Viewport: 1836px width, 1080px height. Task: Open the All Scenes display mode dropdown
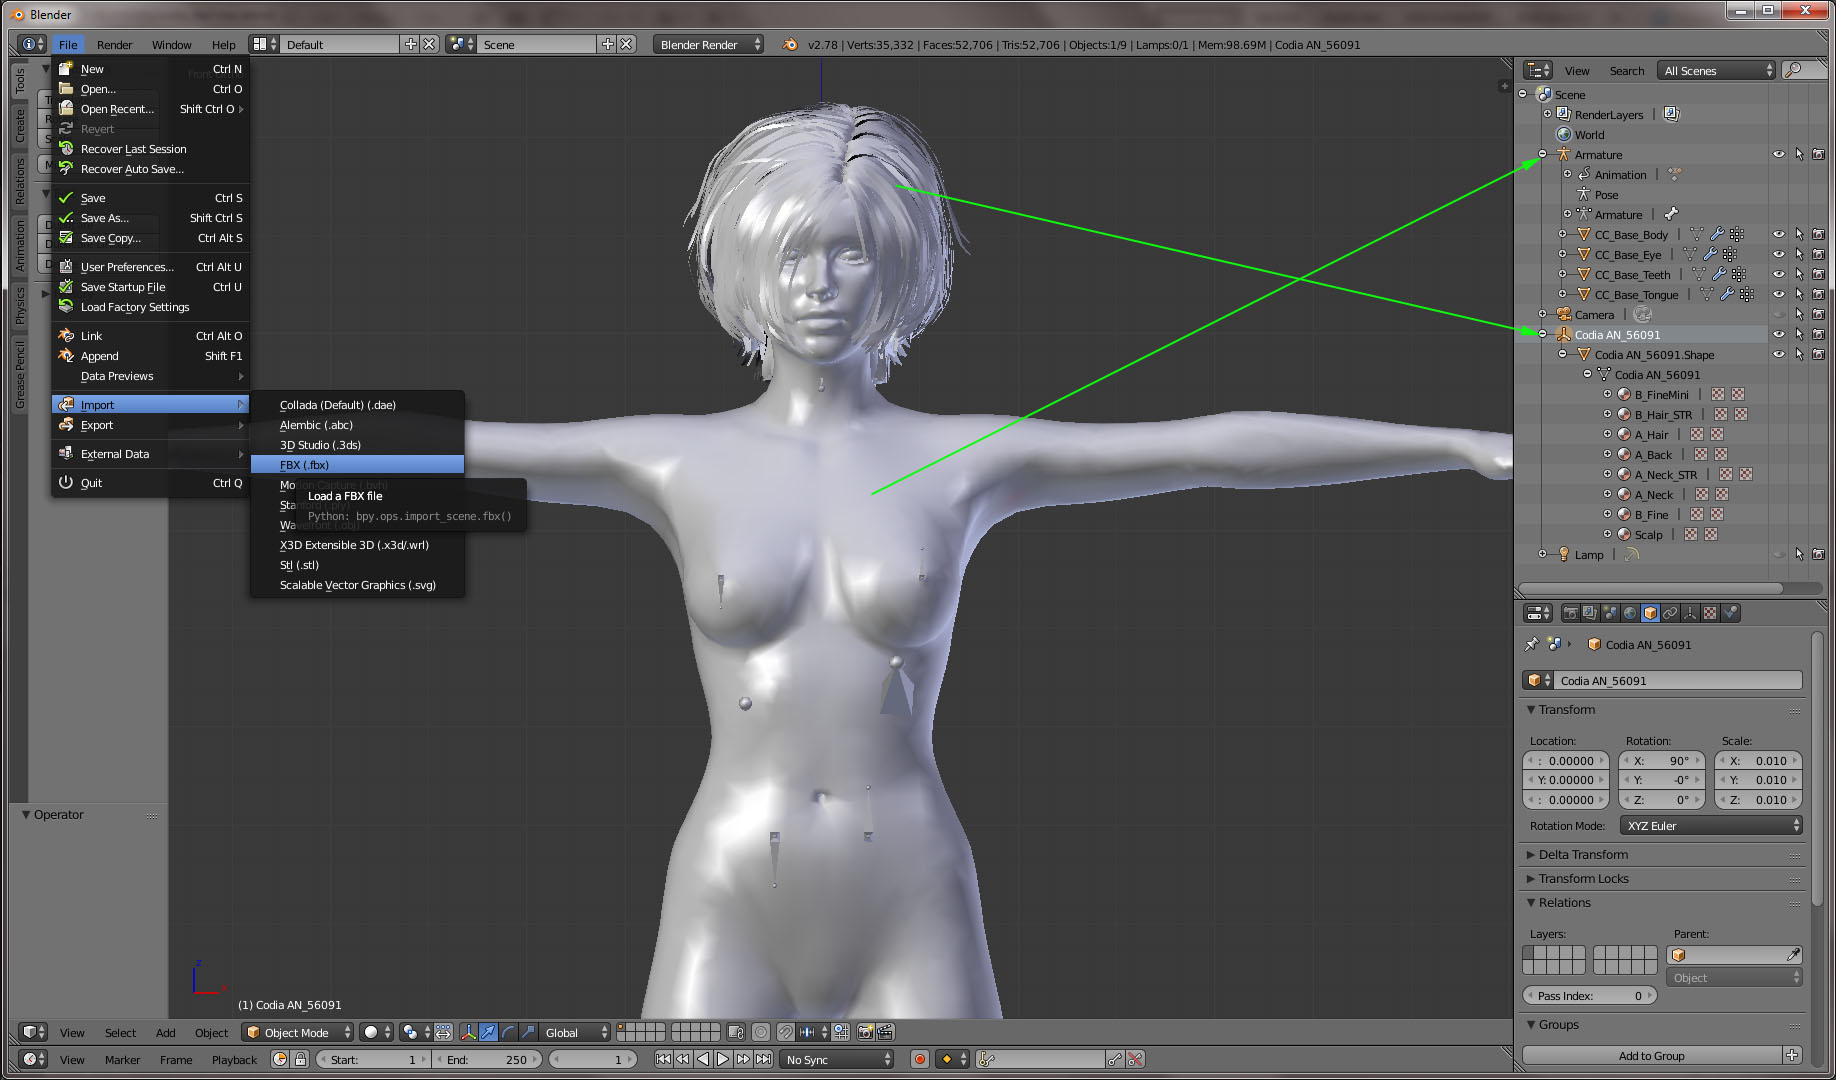coord(1716,70)
